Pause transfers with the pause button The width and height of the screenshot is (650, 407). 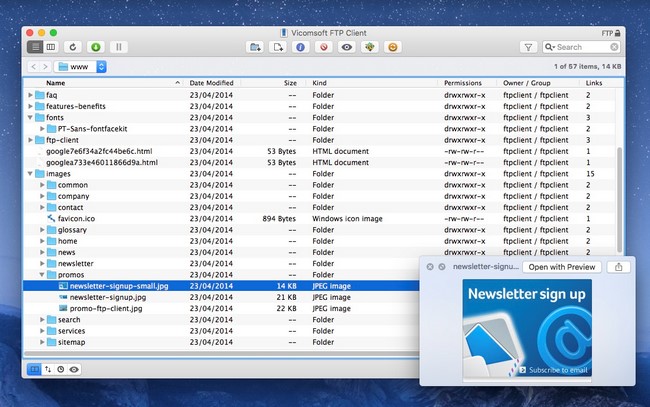pyautogui.click(x=119, y=47)
